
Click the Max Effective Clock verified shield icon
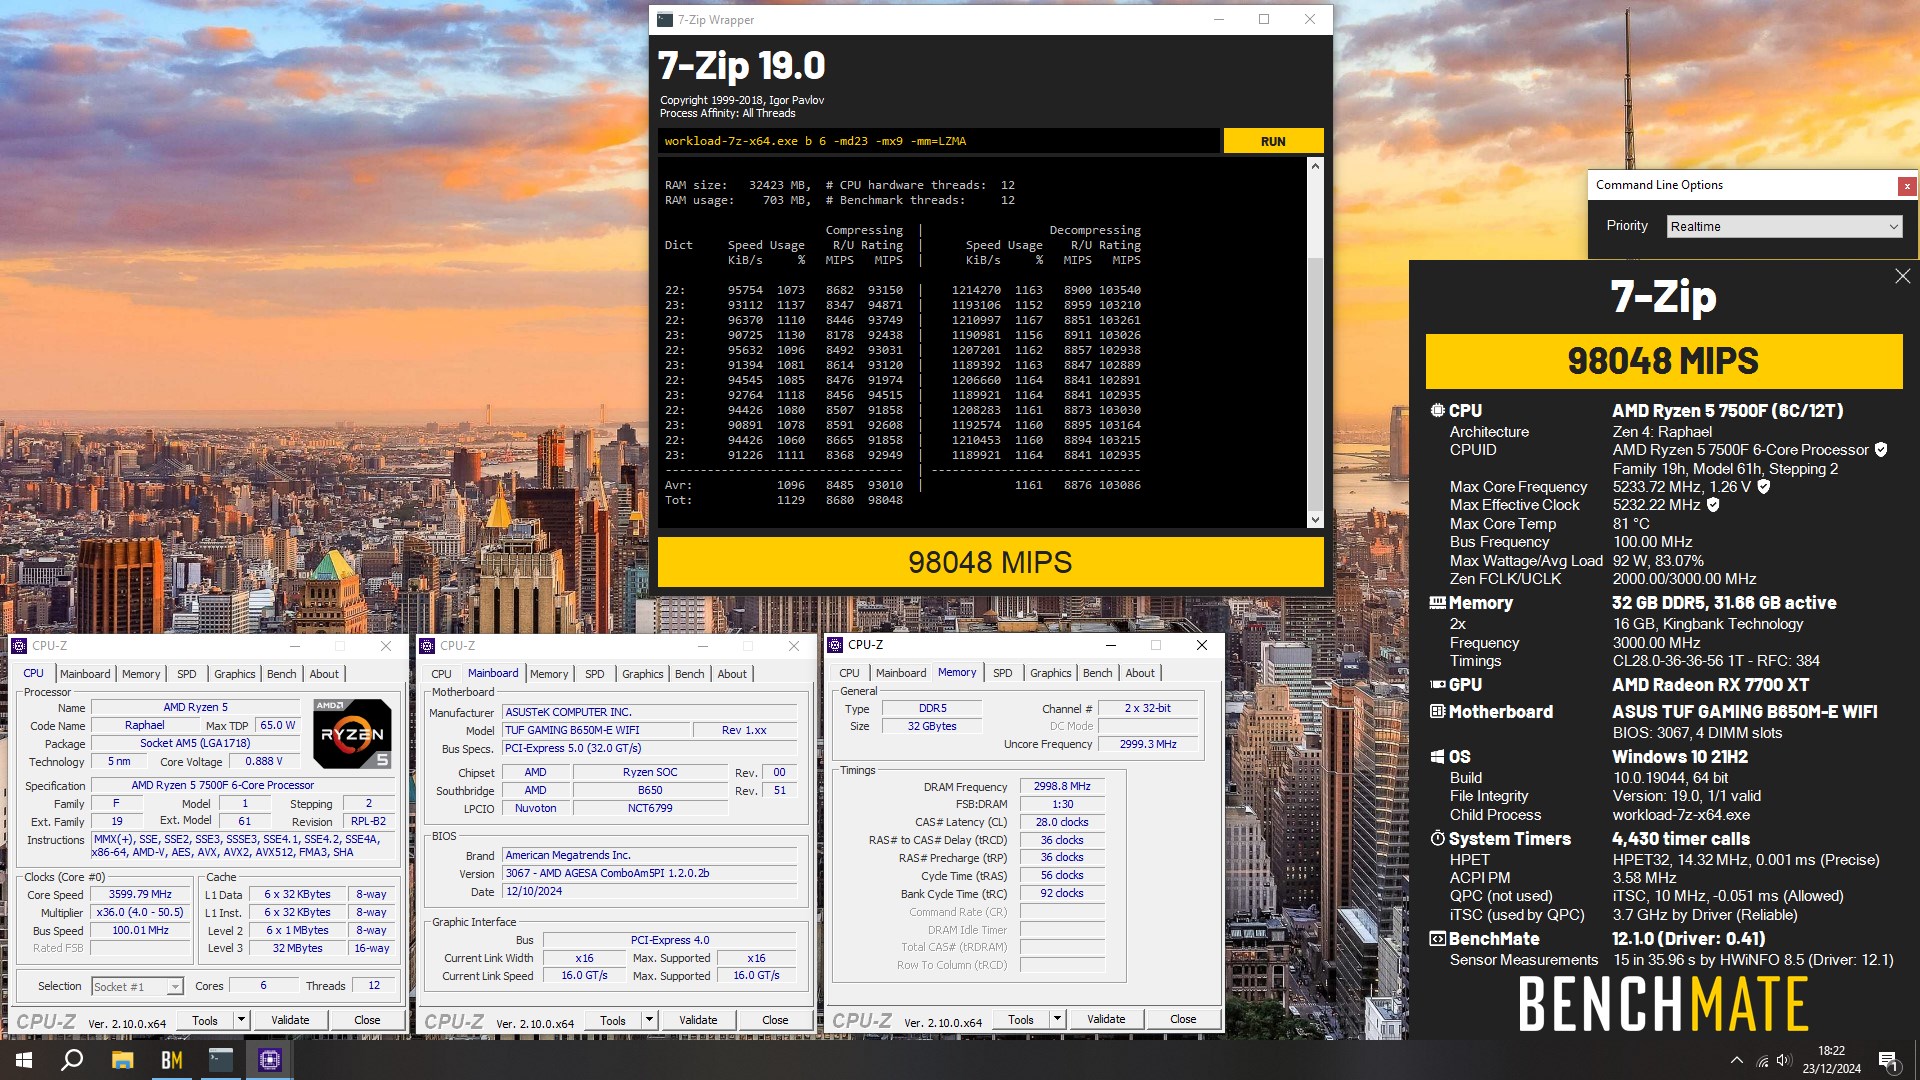coord(1712,505)
